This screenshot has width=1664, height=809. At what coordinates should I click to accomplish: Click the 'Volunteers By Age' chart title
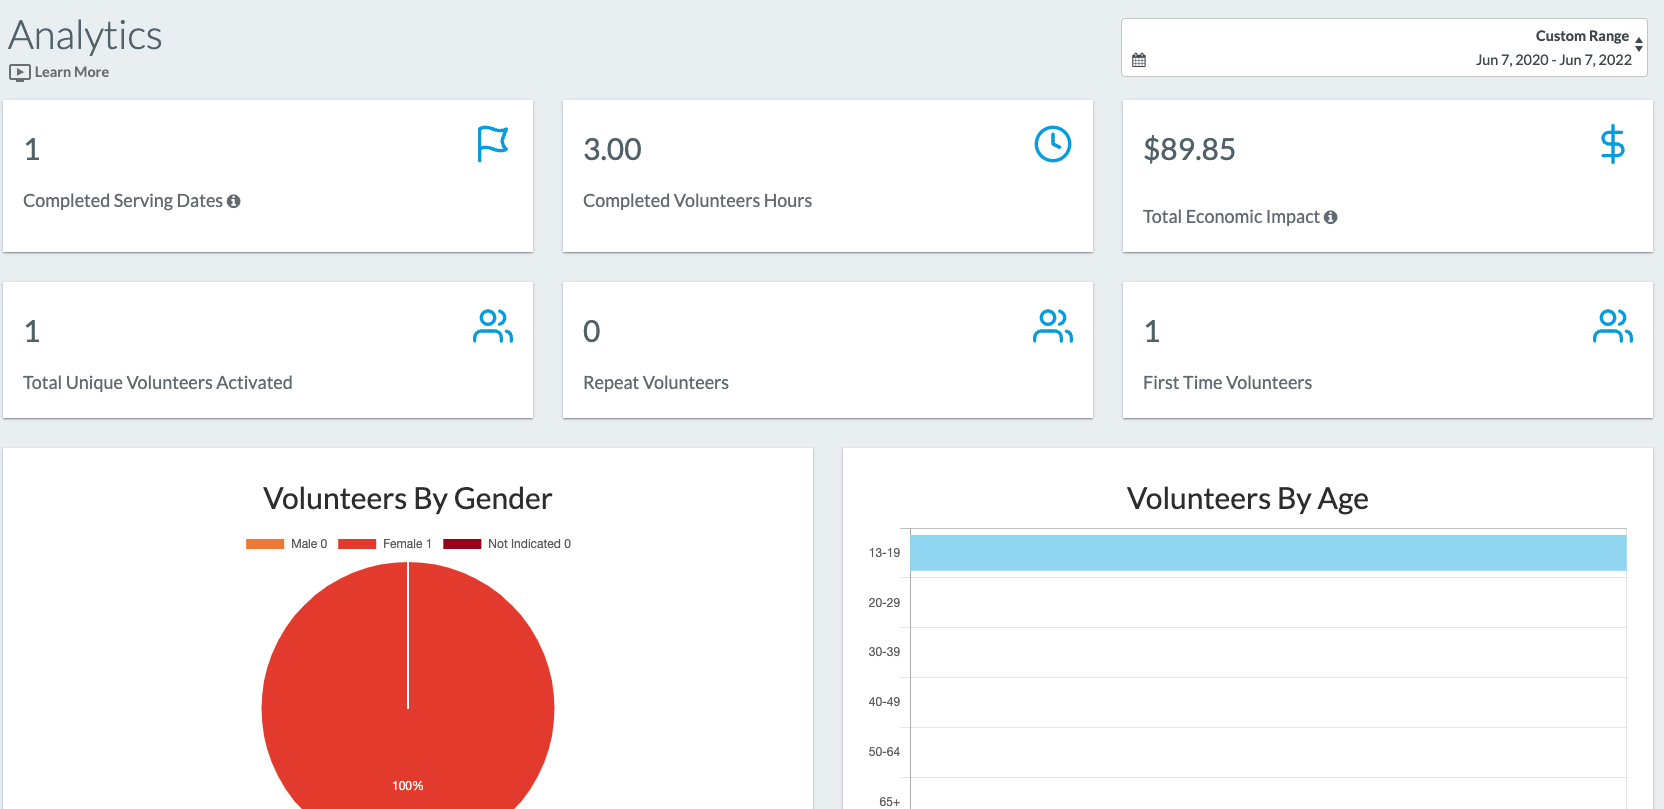(x=1247, y=498)
